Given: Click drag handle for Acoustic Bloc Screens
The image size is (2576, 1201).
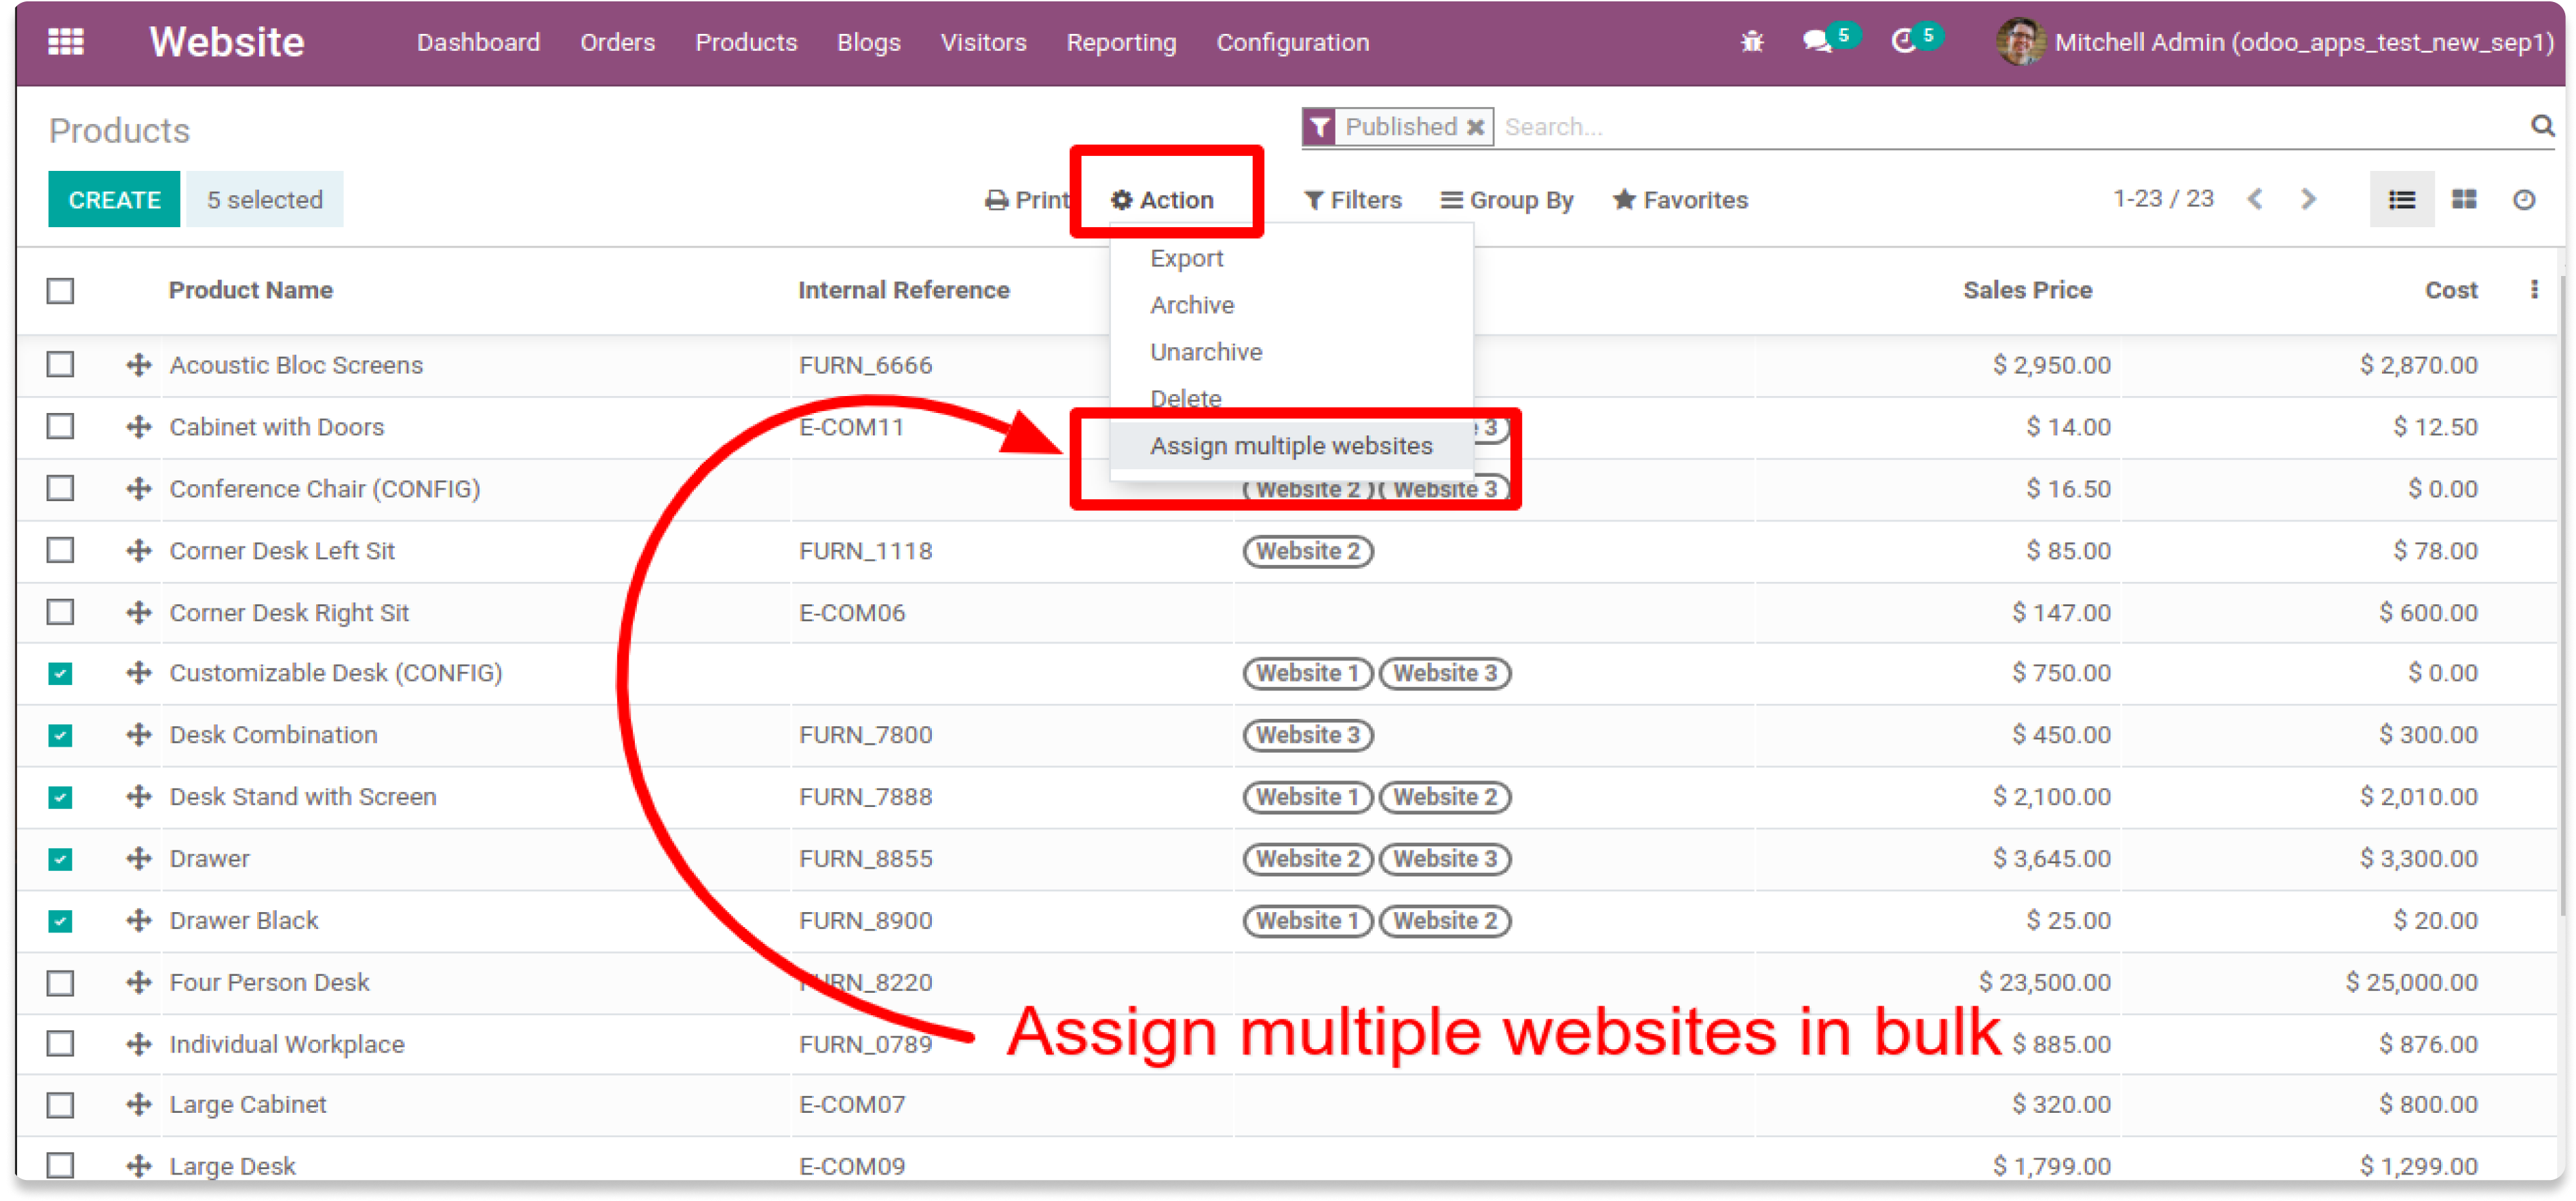Looking at the screenshot, I should (138, 365).
